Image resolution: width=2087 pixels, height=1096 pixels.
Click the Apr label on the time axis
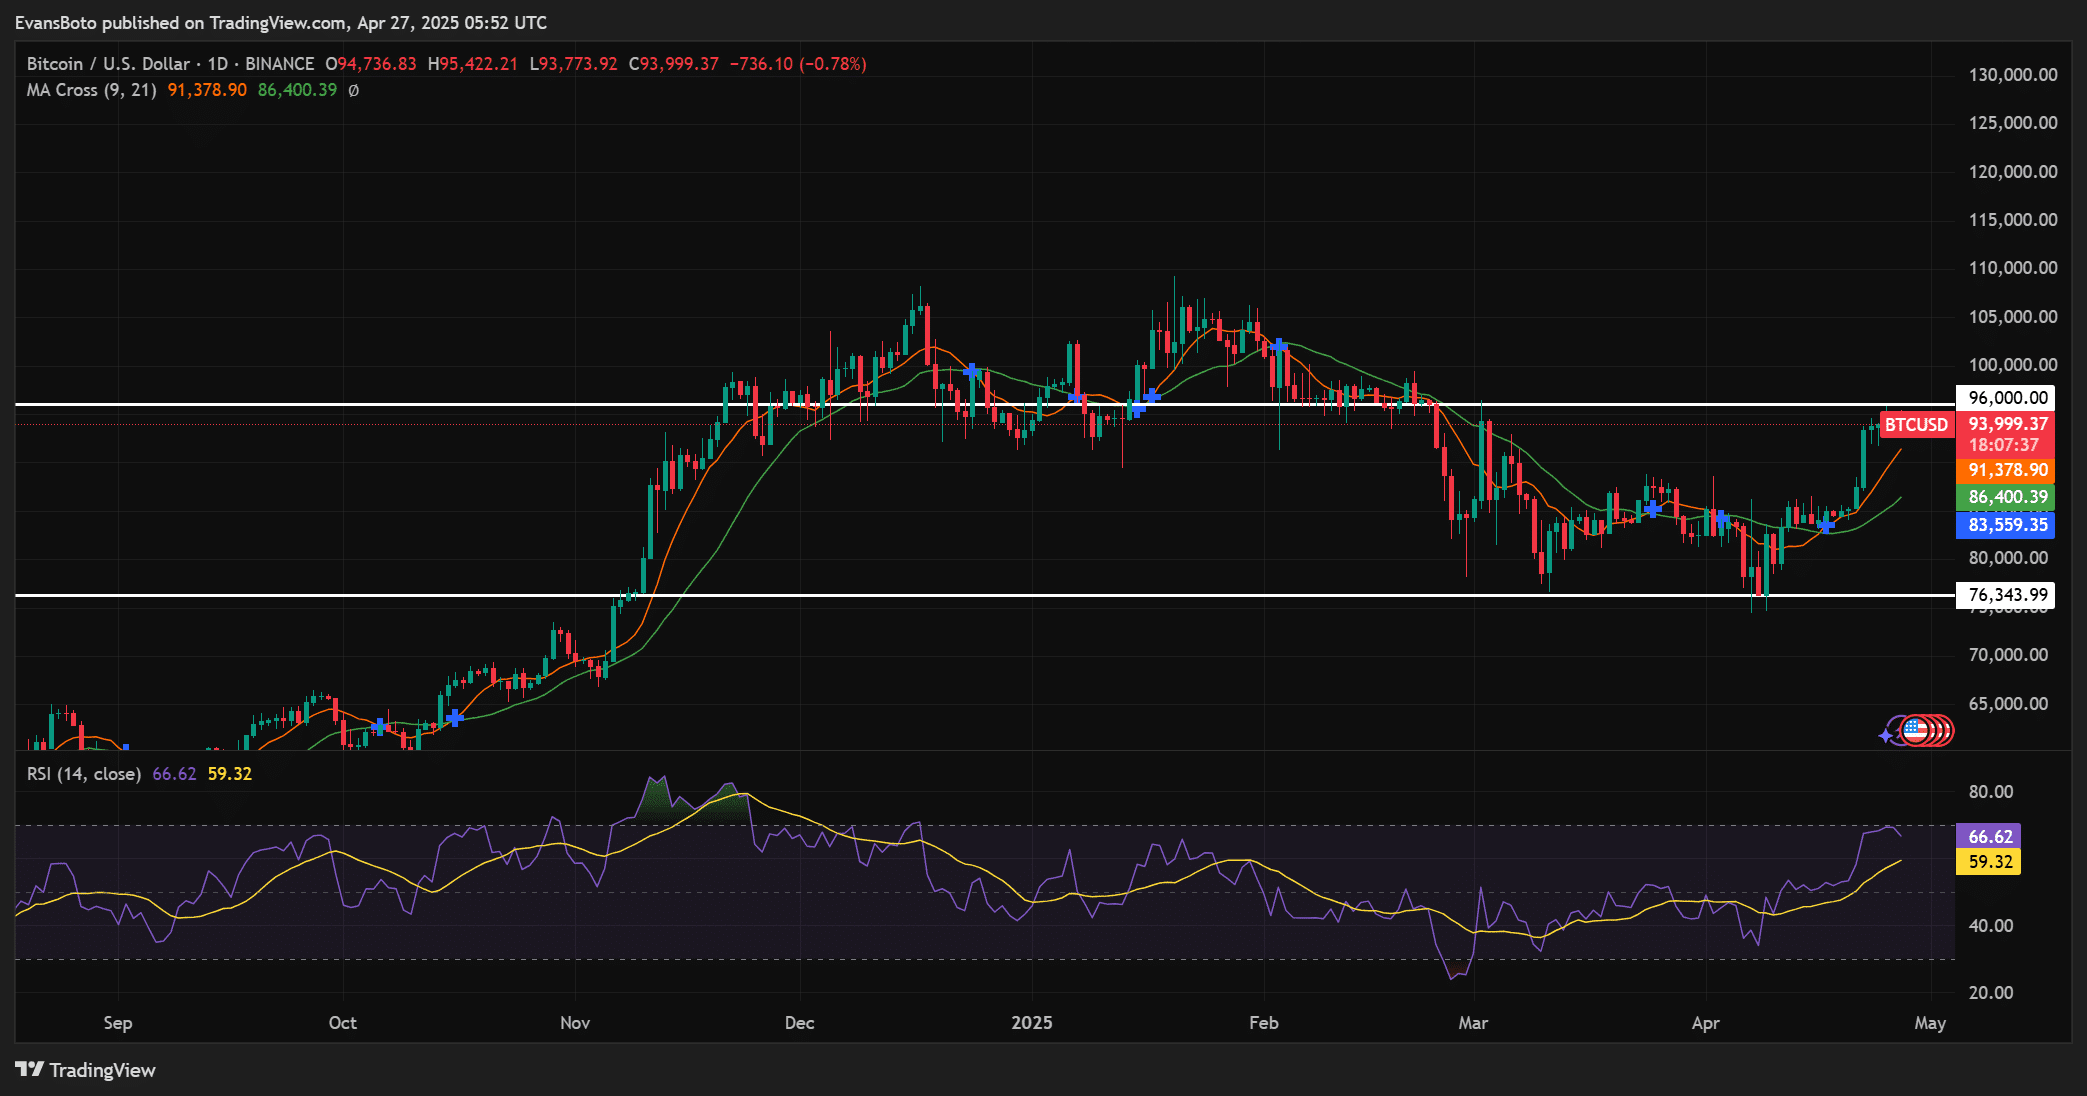(x=1706, y=1023)
